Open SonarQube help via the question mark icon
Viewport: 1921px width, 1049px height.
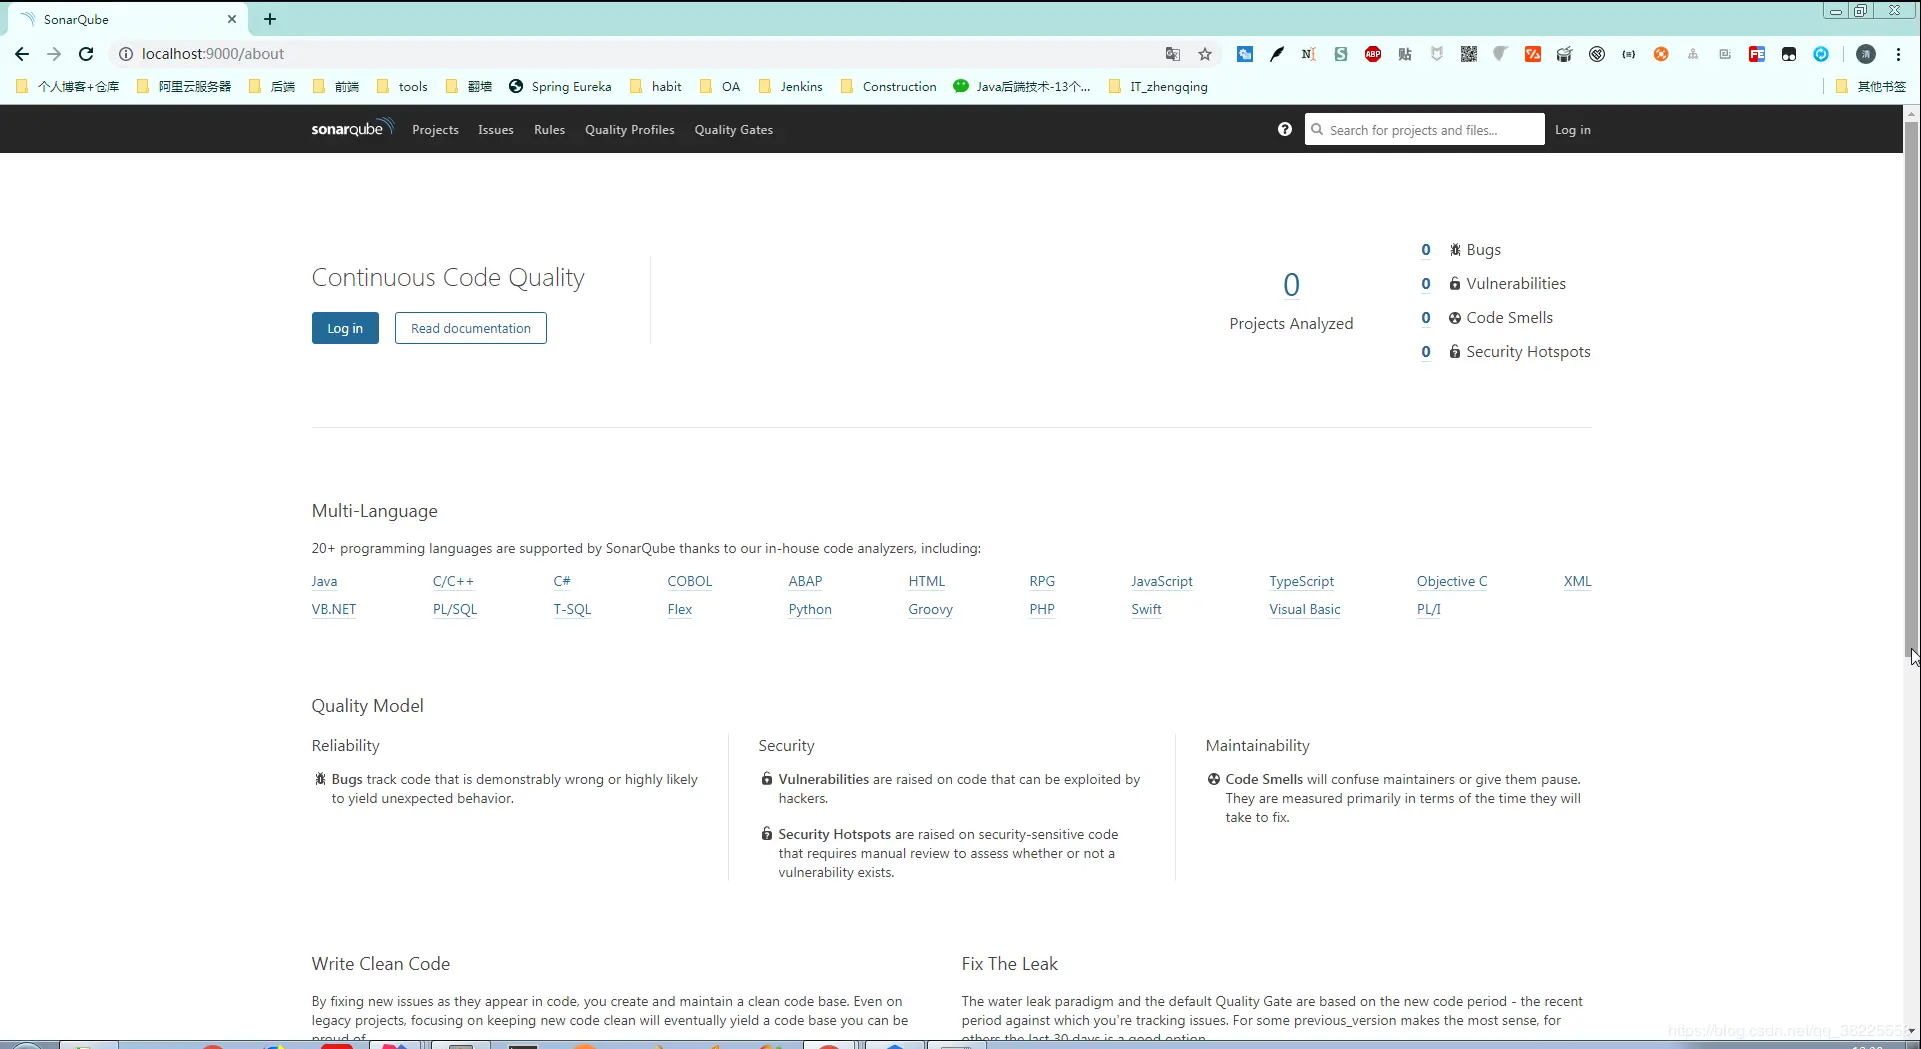pyautogui.click(x=1284, y=129)
